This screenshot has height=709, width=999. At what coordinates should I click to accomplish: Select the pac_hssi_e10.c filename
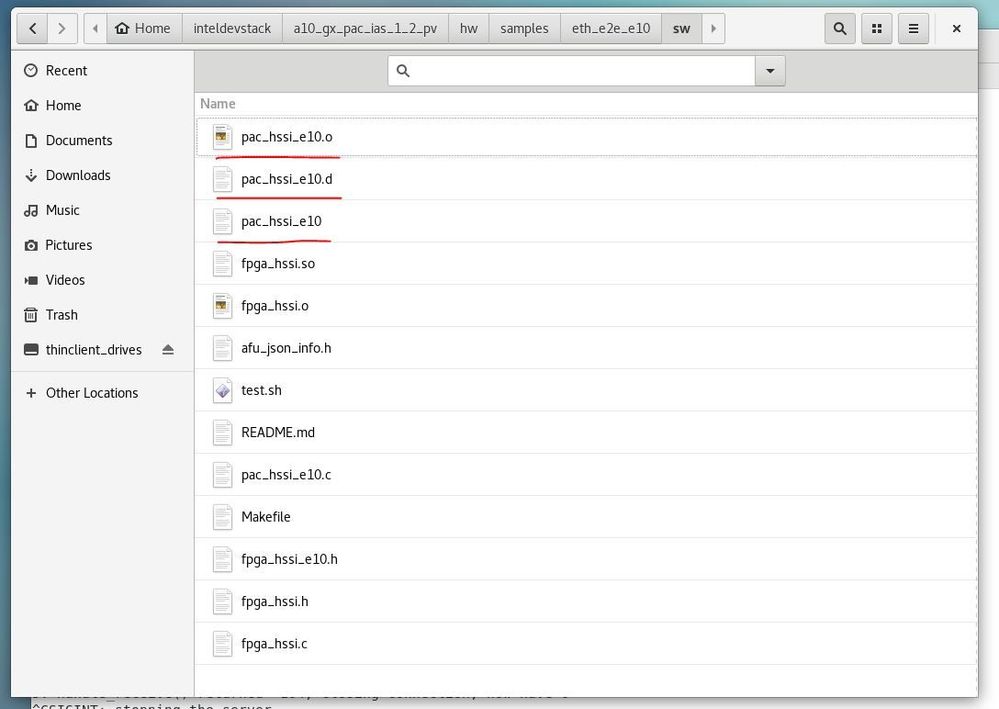point(286,475)
